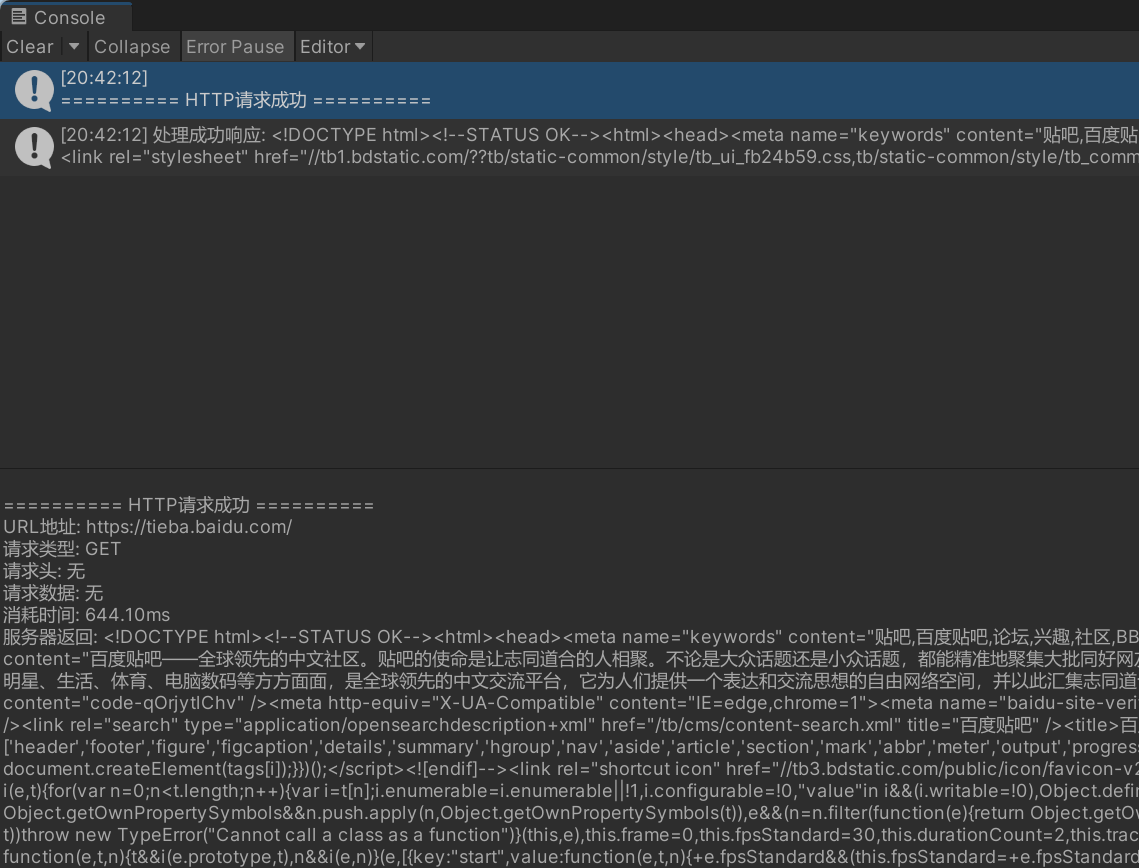Click the detail line beginning 'document.createElement(tags[i])'
This screenshot has height=868, width=1139.
pos(570,769)
